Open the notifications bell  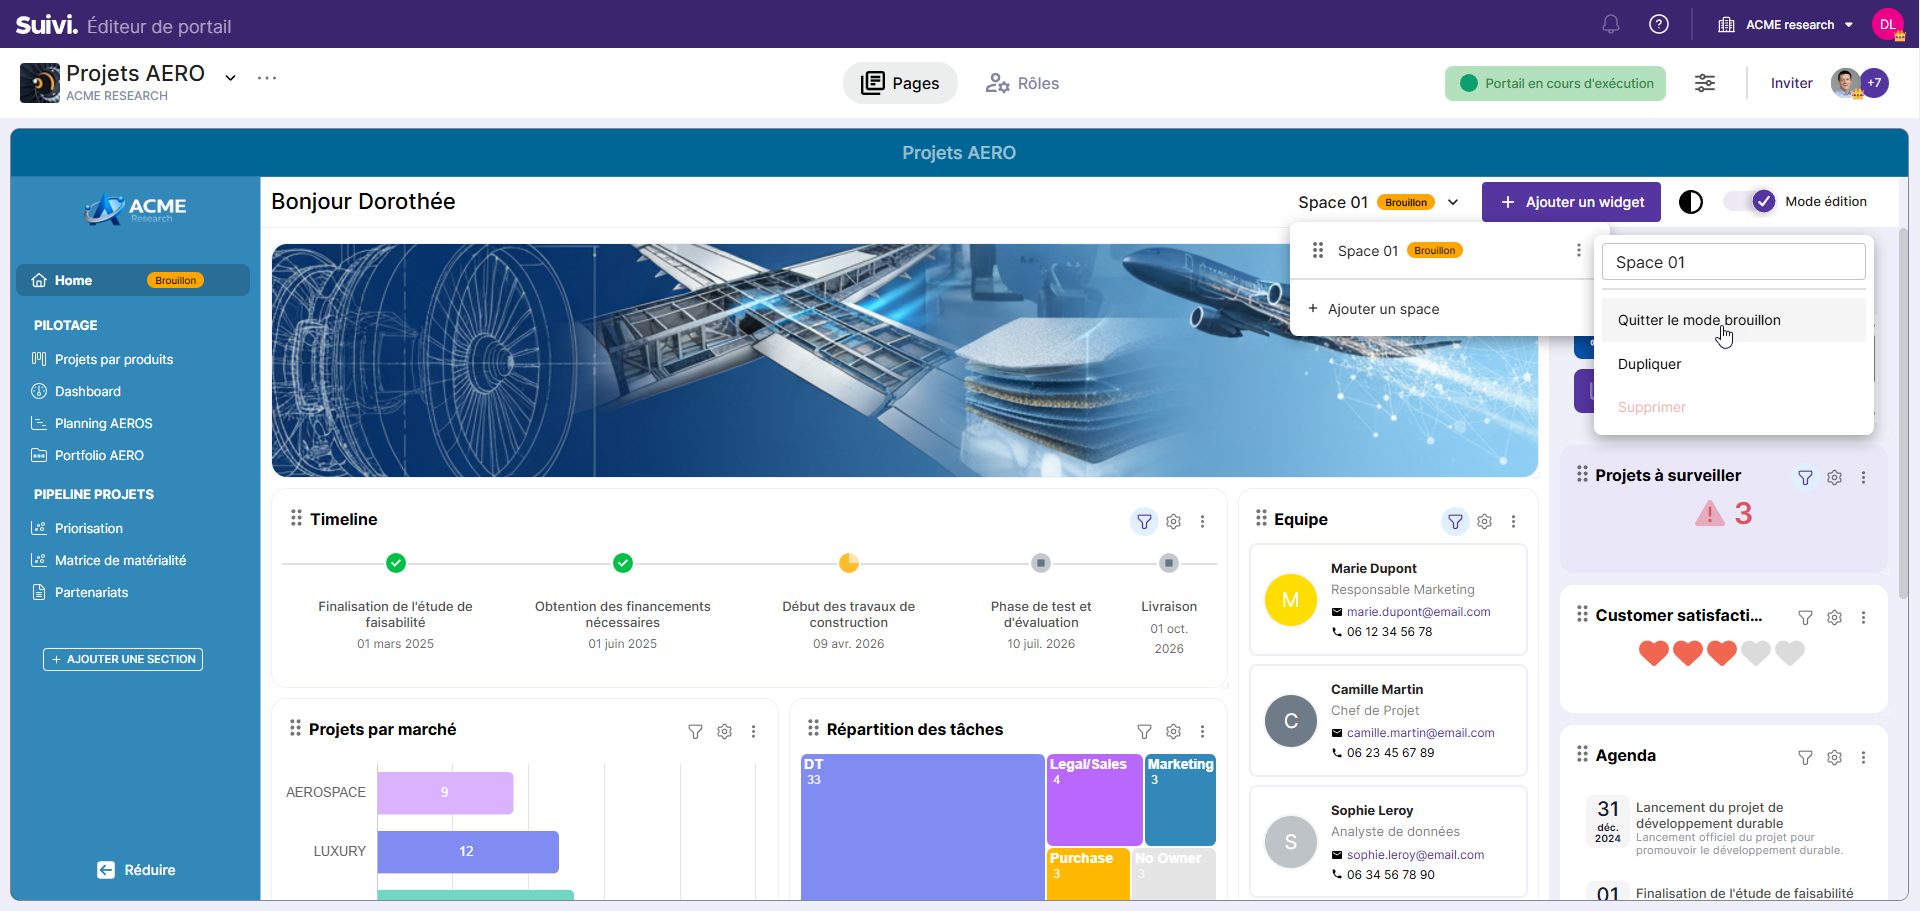[x=1610, y=24]
